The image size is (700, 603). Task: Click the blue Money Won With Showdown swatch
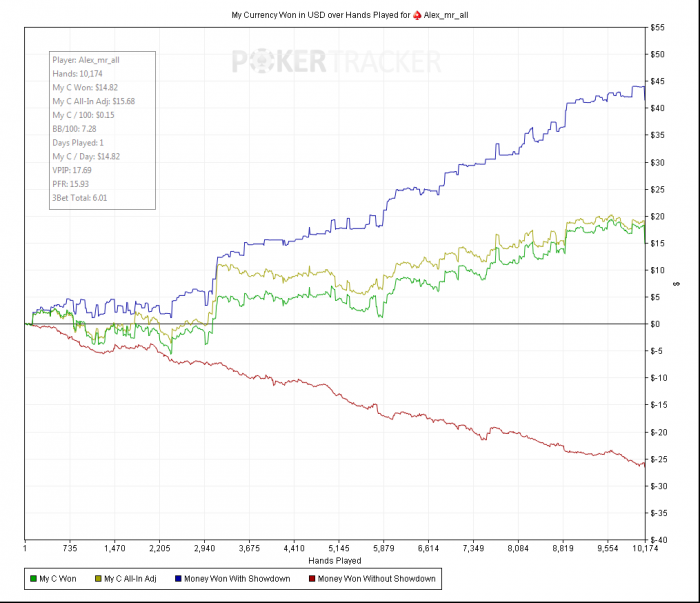(x=179, y=579)
